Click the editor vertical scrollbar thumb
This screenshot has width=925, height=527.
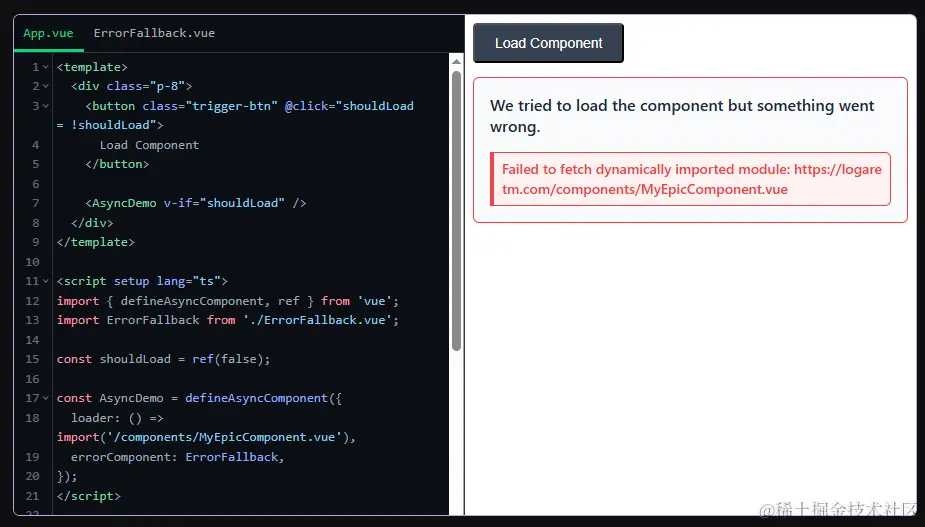tap(456, 211)
